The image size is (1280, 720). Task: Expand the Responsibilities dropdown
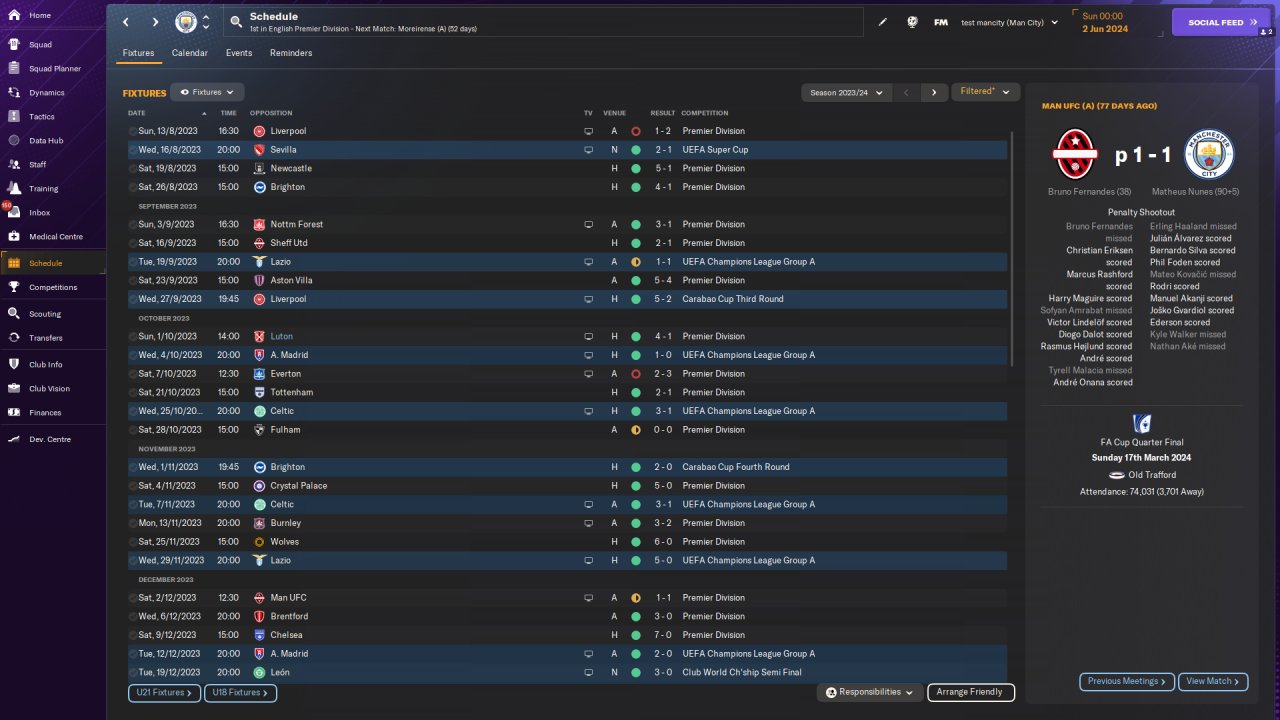click(x=869, y=692)
